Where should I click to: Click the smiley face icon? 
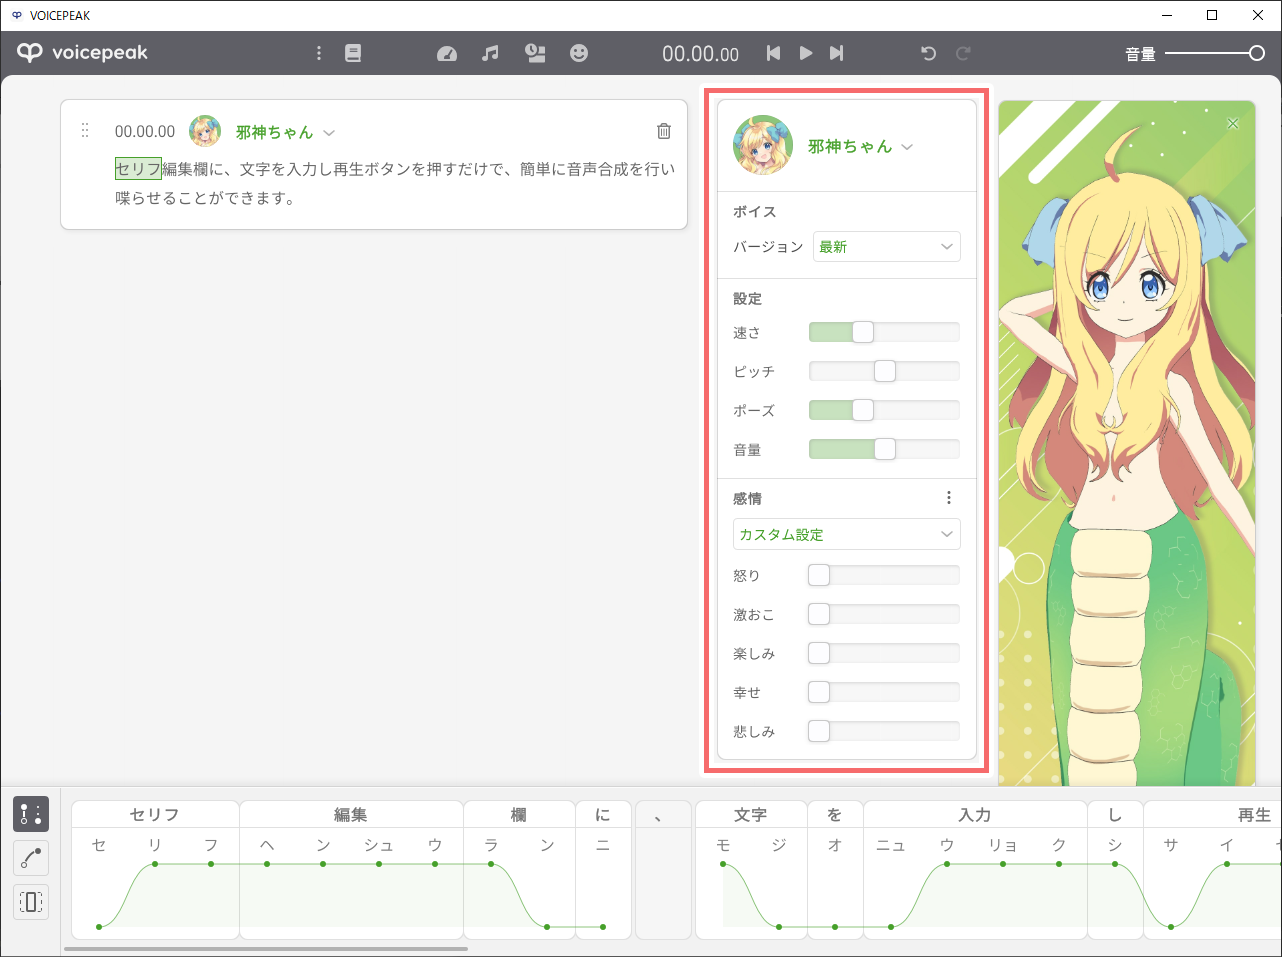pos(579,53)
